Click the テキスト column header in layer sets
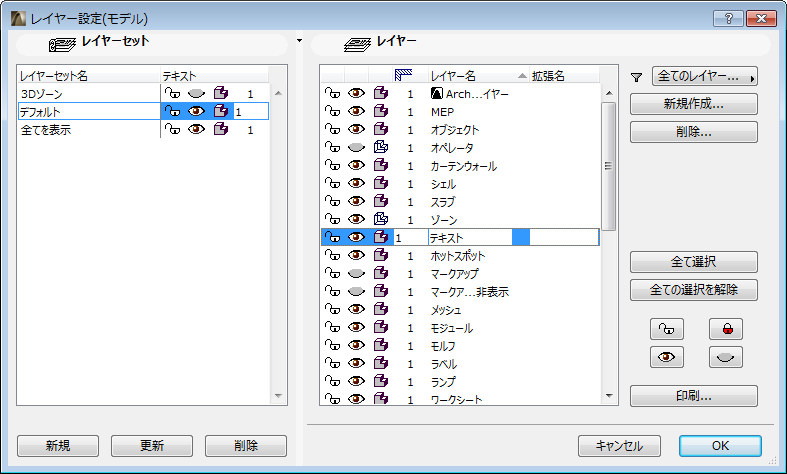787x474 pixels. pos(214,76)
